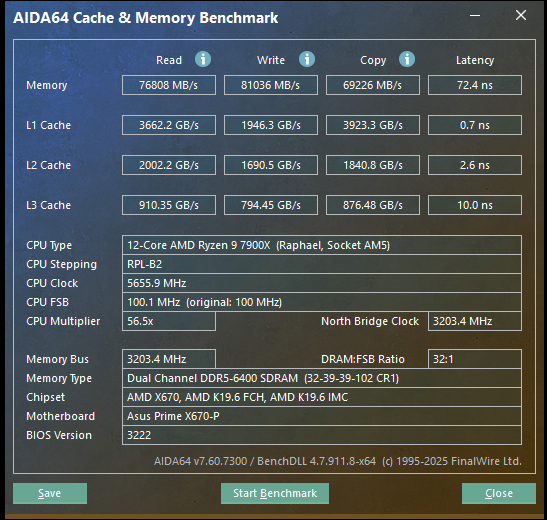Click L3 Cache Copy 876.48 GB/s value
This screenshot has width=547, height=520.
click(x=373, y=205)
